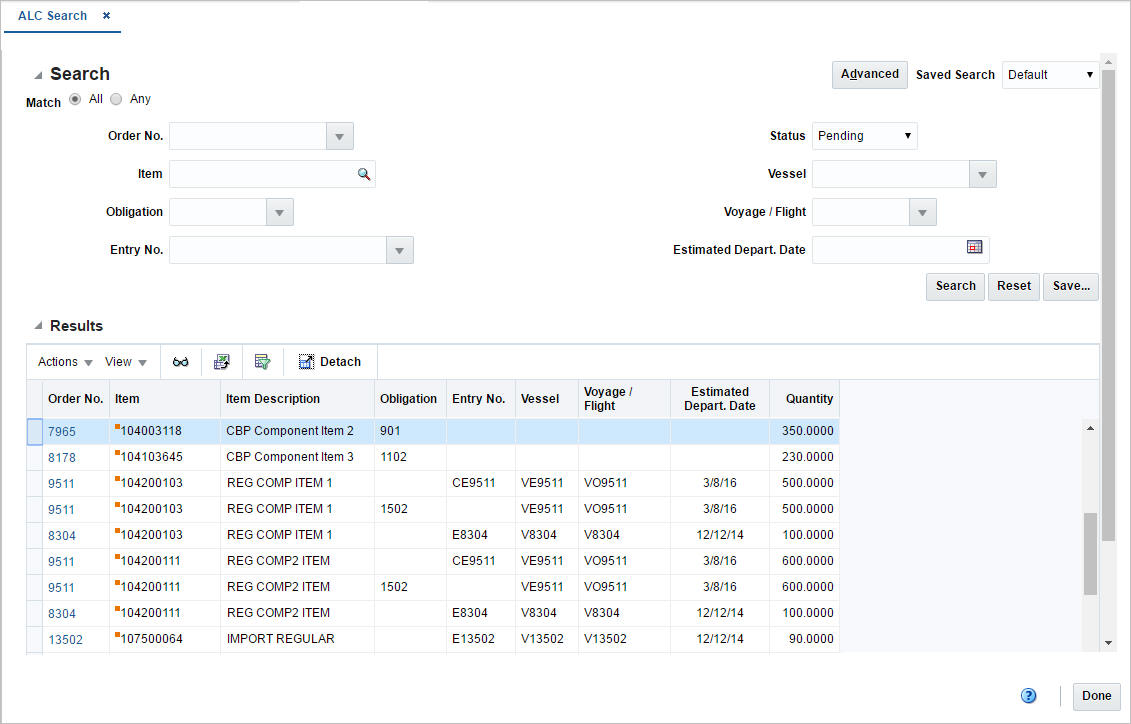Click the Search button

click(x=954, y=286)
